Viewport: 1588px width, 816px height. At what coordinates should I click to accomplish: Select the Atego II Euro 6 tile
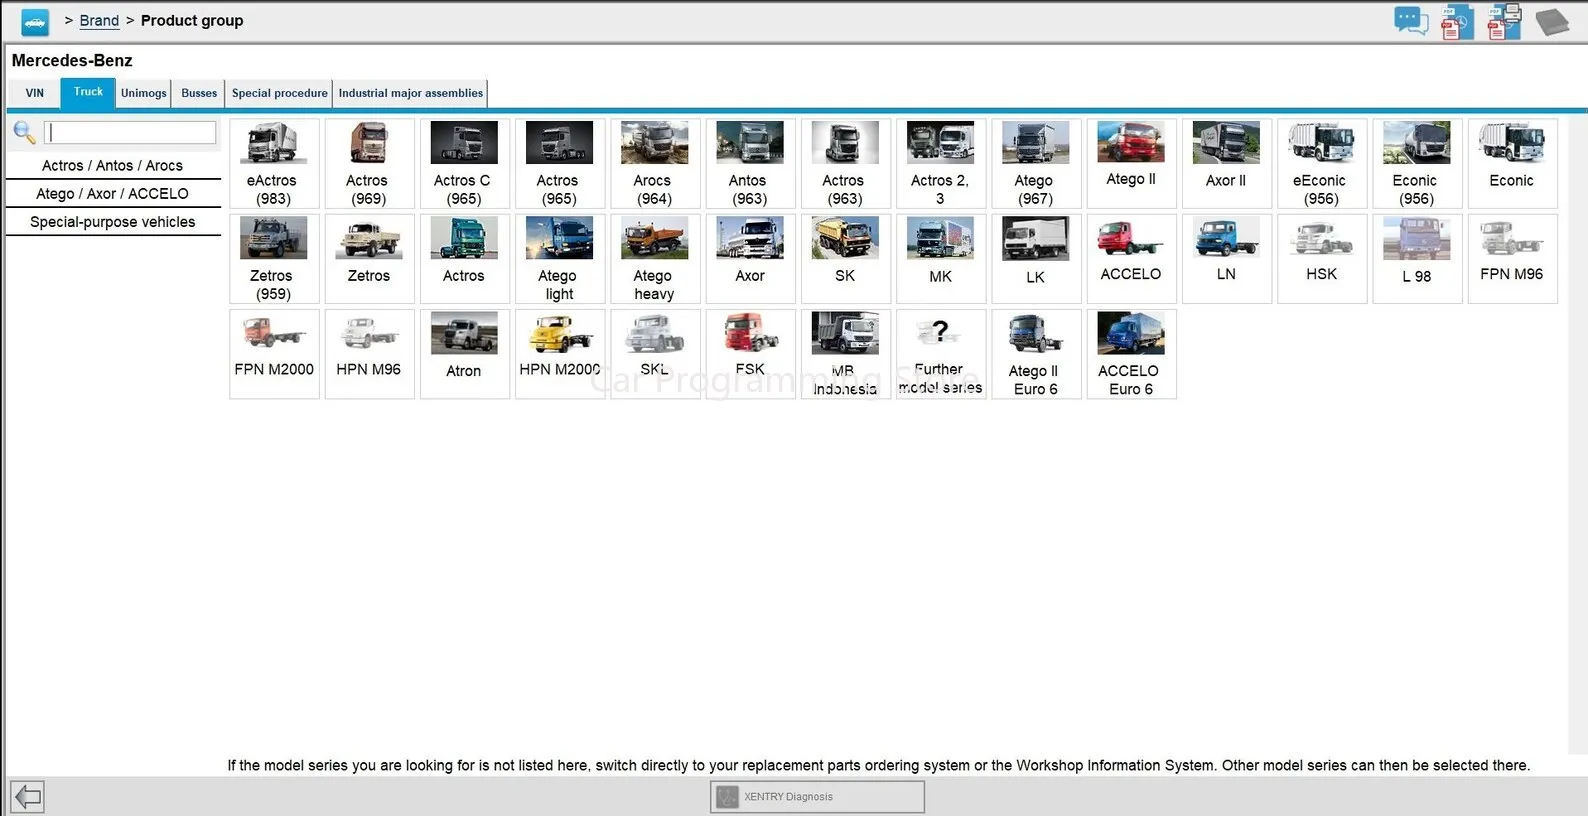(x=1036, y=353)
